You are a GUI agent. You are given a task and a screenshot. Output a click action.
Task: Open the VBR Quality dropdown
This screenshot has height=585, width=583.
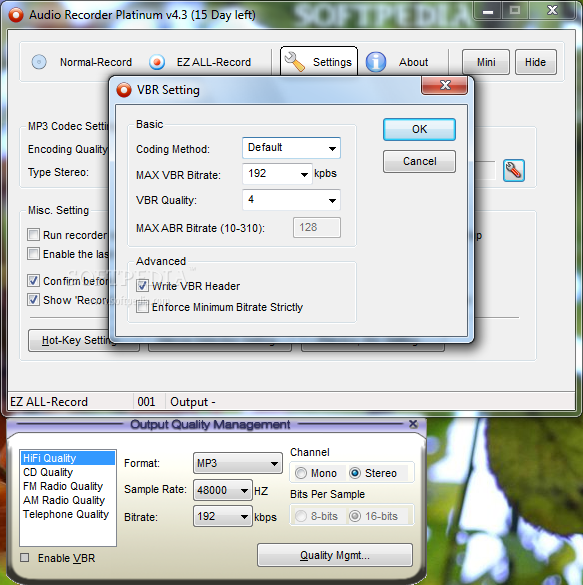click(291, 200)
